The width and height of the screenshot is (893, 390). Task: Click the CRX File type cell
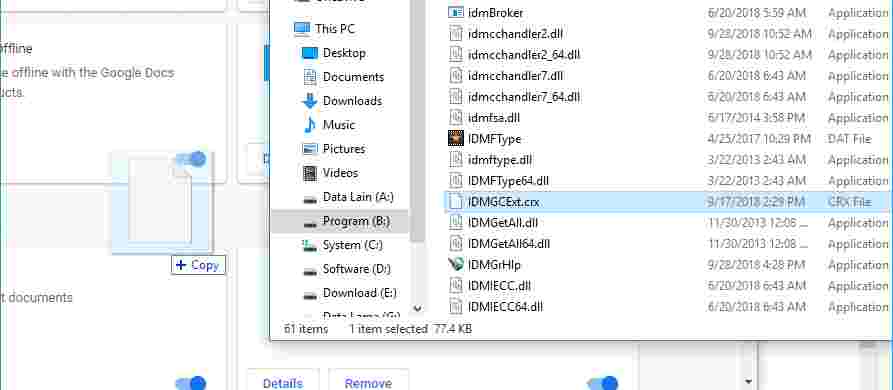pos(850,202)
